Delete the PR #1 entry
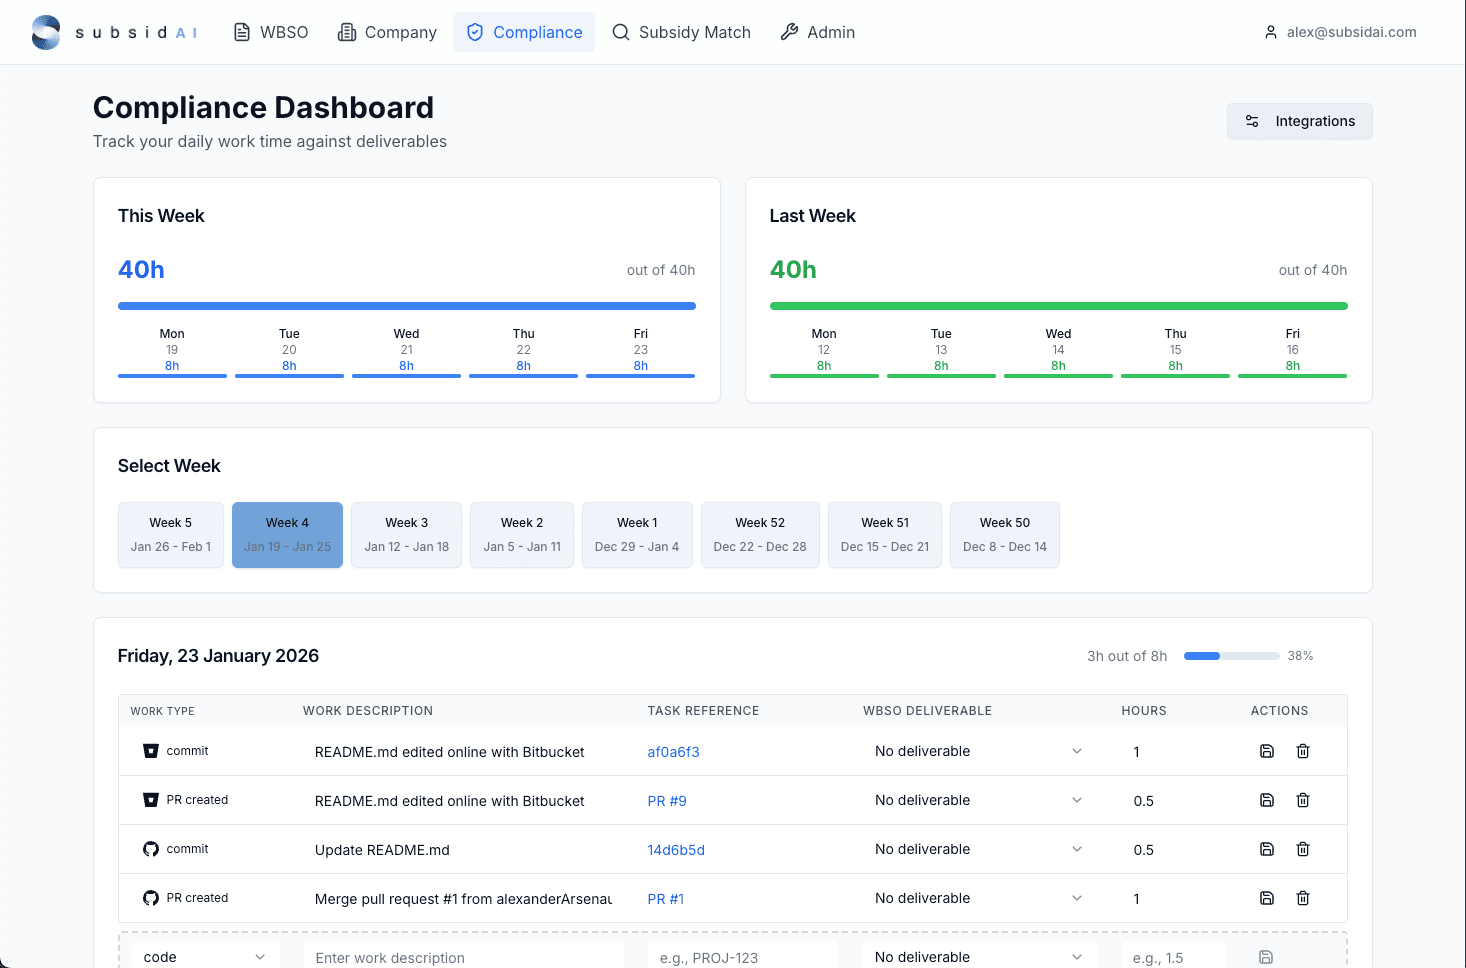Screen dimensions: 1466x968 click(1302, 898)
